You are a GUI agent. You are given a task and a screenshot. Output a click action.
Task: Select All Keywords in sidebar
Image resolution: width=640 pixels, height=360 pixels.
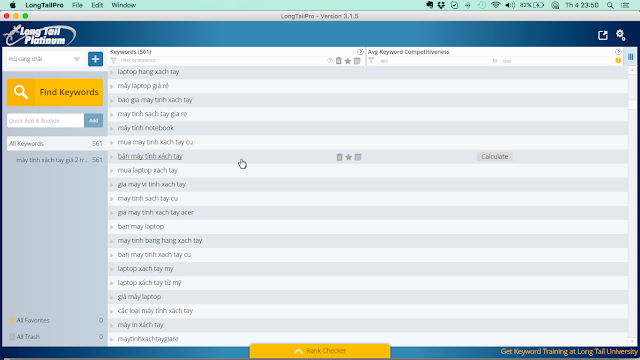point(56,144)
